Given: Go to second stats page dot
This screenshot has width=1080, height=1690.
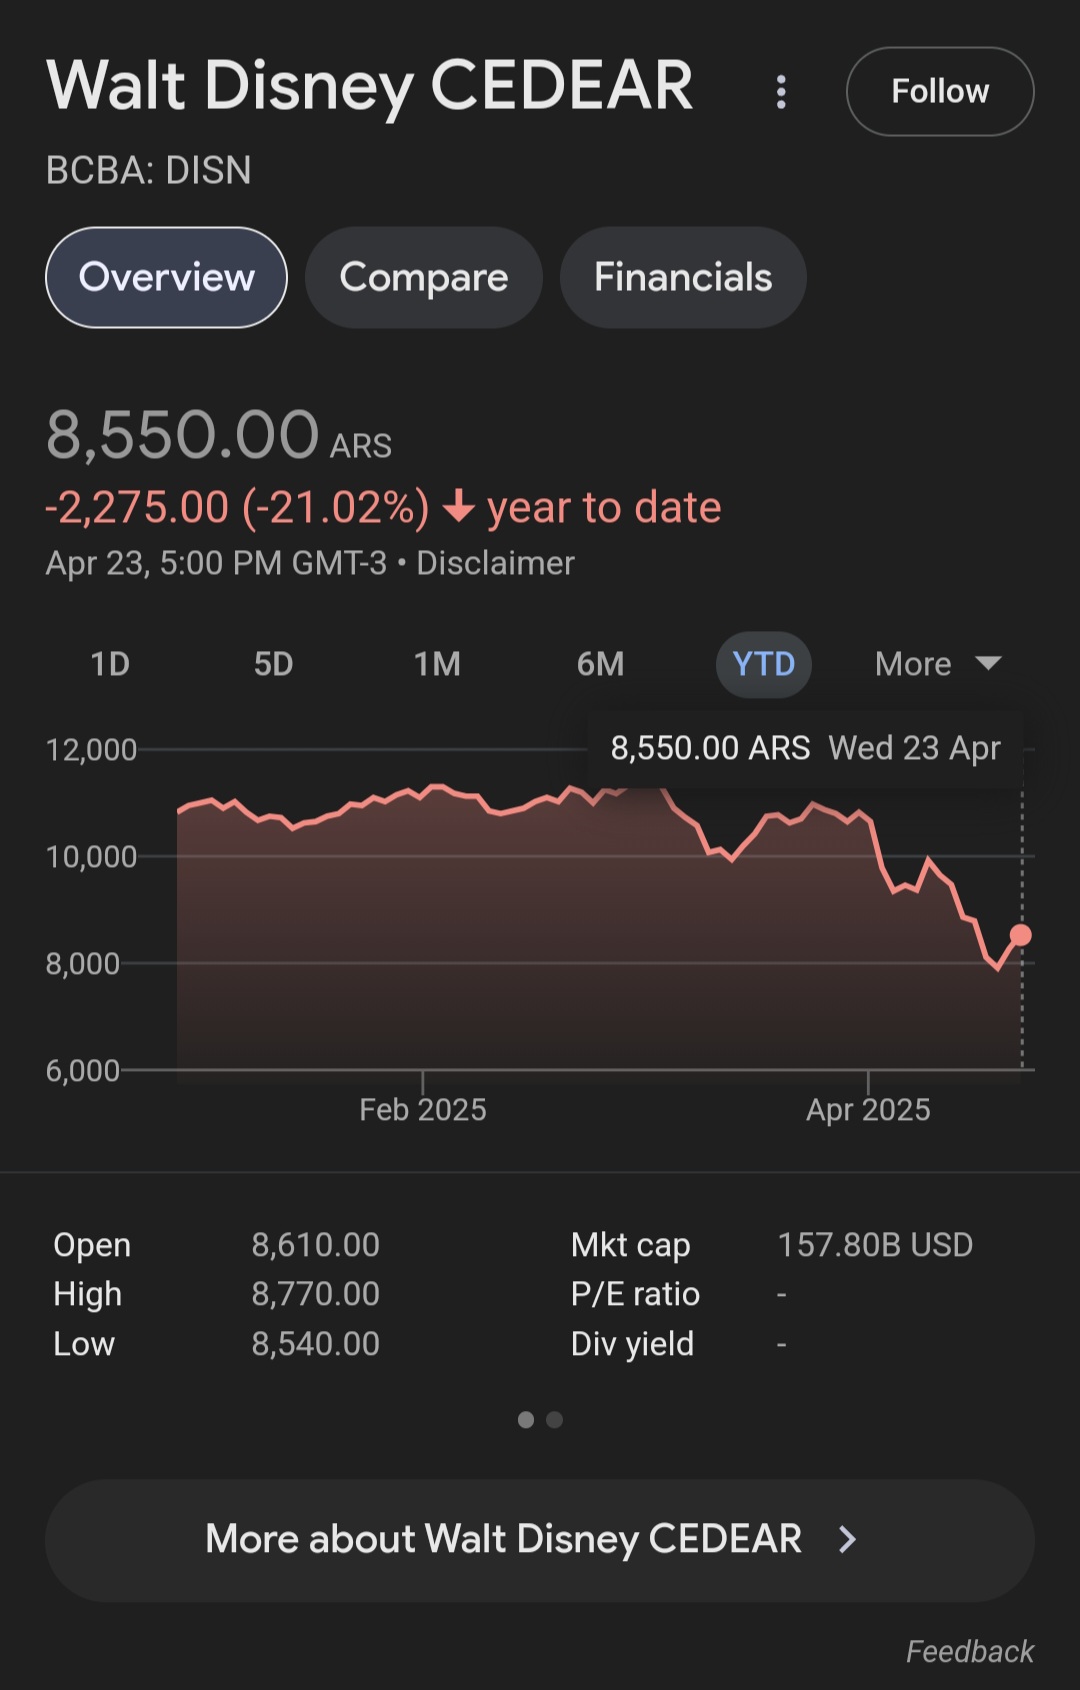Looking at the screenshot, I should 555,1420.
